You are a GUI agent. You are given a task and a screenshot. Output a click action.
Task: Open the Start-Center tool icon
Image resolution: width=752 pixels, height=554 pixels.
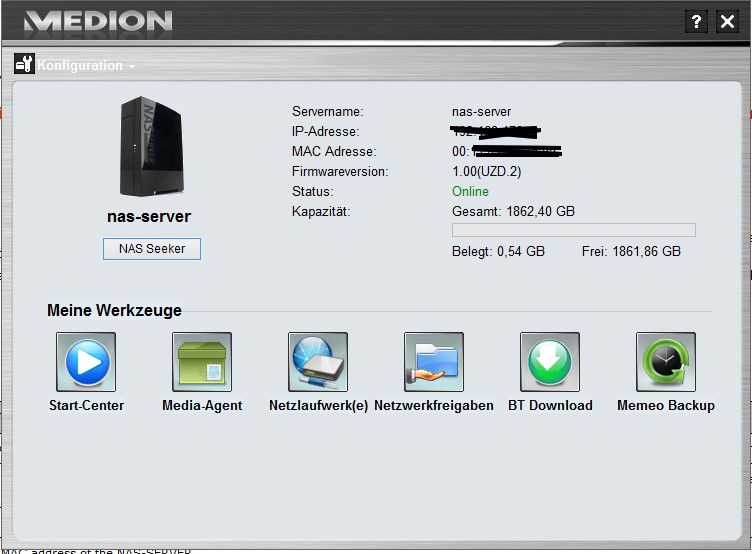point(86,362)
